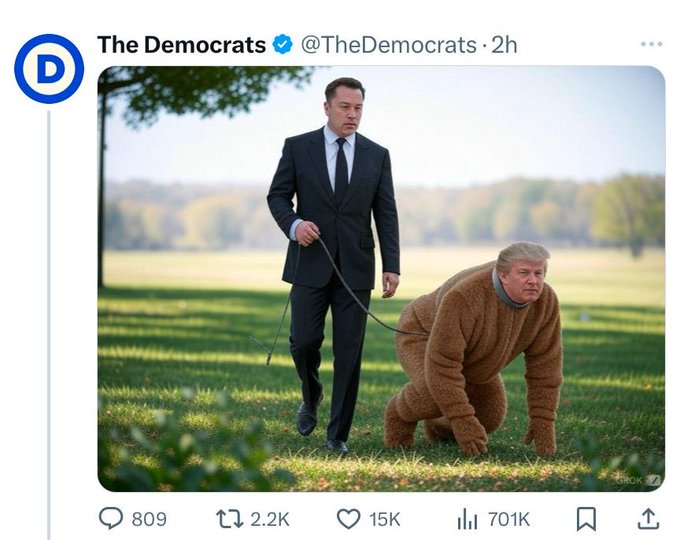The width and height of the screenshot is (680, 540).
Task: Click the man in the dark suit in the image
Action: pyautogui.click(x=335, y=250)
